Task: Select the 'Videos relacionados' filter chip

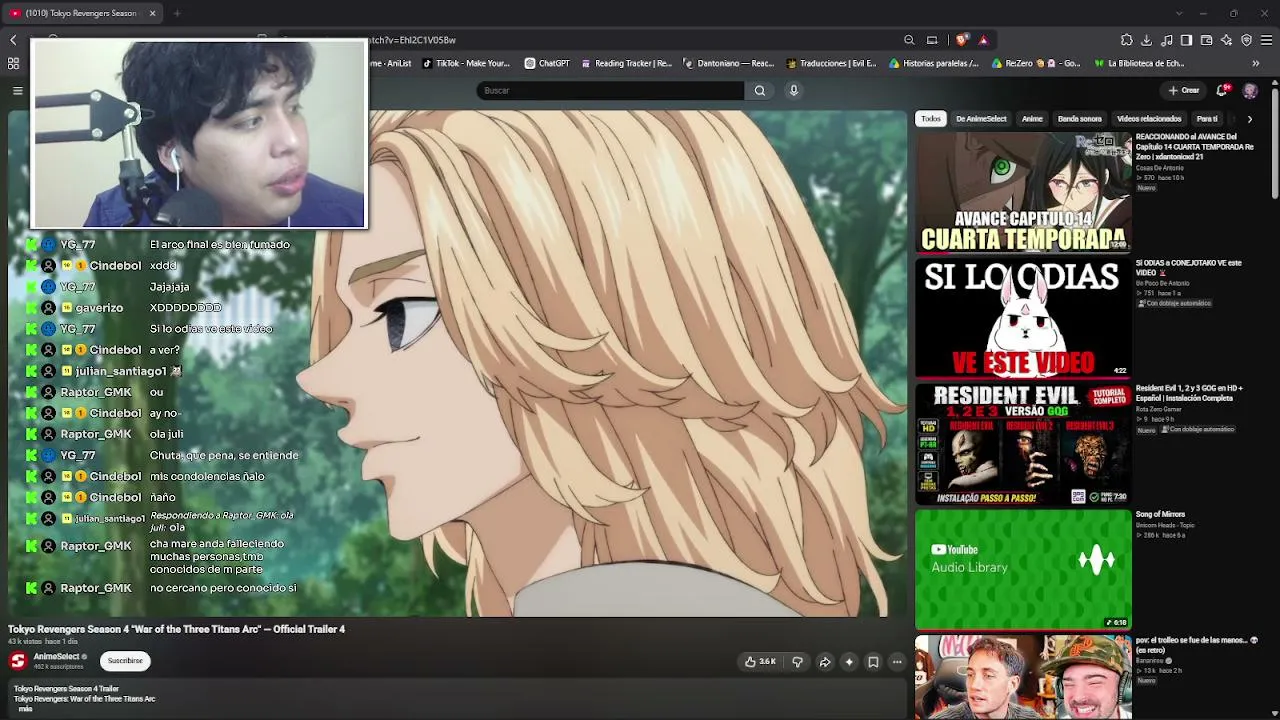Action: [x=1149, y=118]
